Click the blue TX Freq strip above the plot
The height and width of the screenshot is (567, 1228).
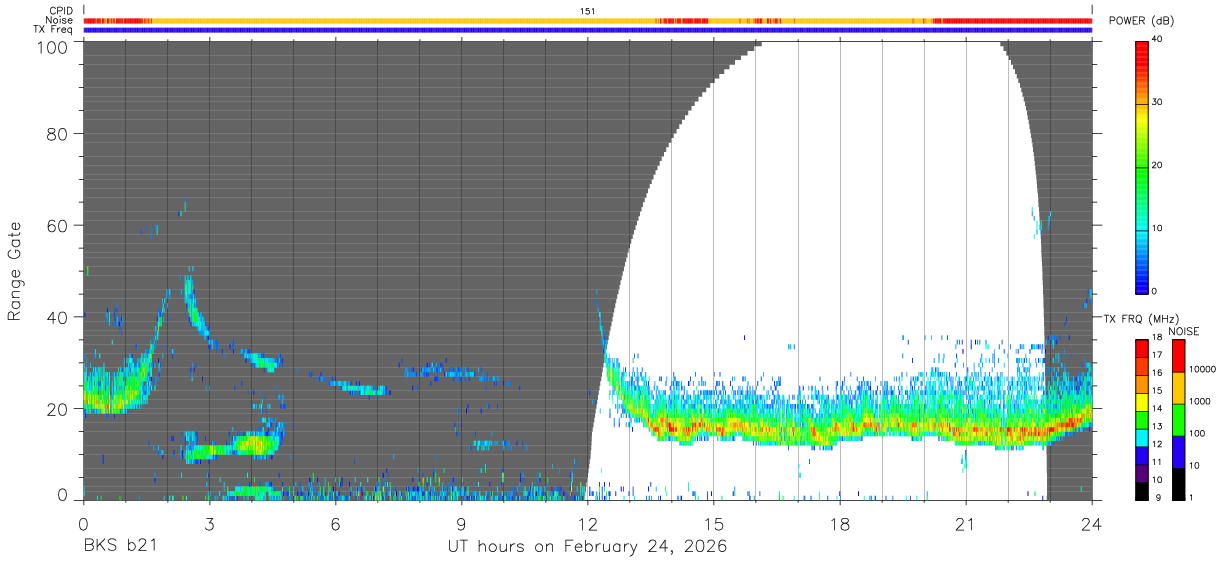pos(588,30)
